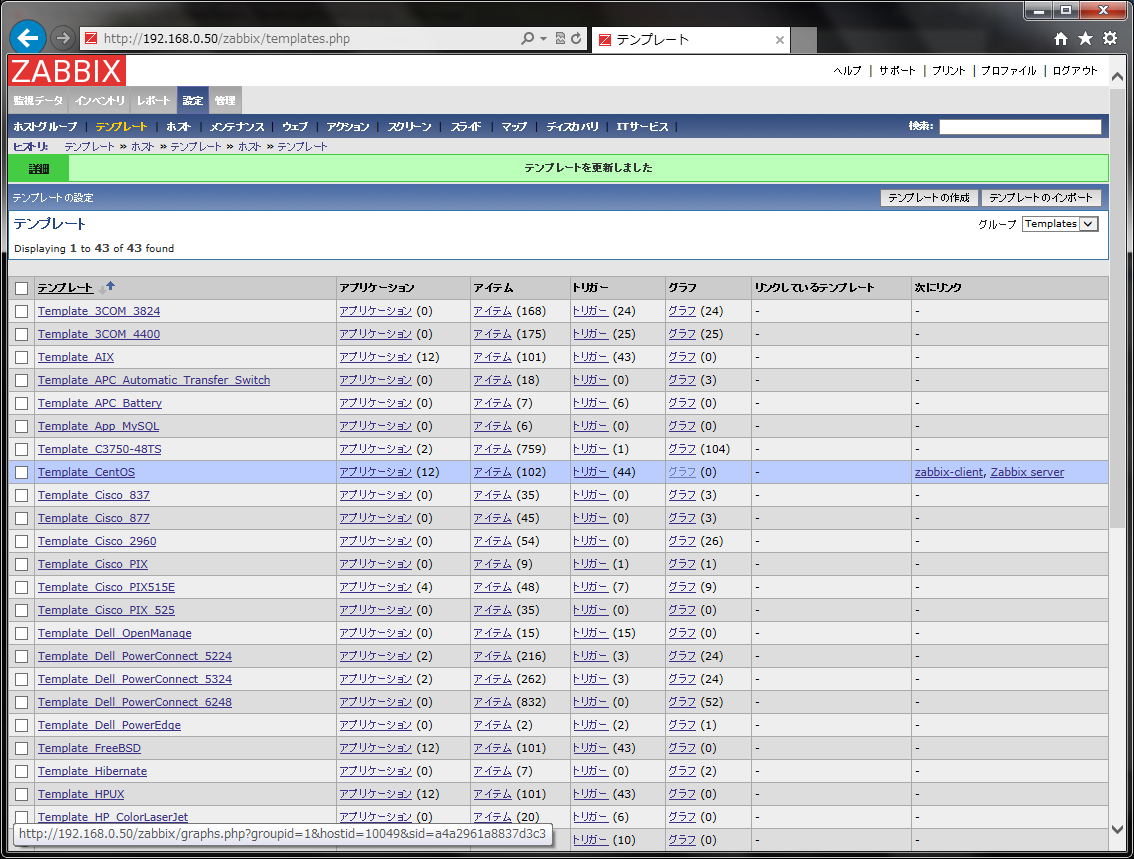Click the magnifier search icon in address bar
Screen dimensions: 1134x859
527,39
